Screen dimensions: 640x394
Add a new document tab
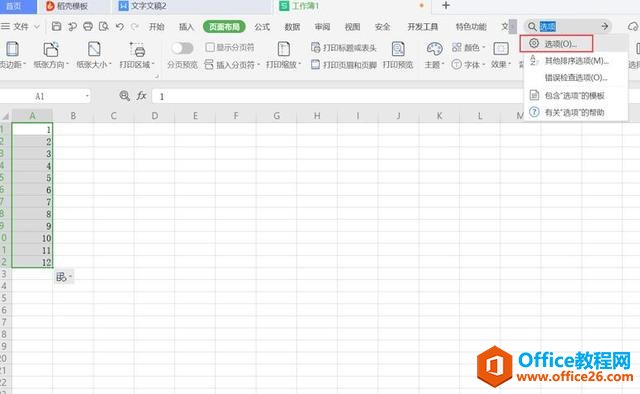[x=446, y=5]
